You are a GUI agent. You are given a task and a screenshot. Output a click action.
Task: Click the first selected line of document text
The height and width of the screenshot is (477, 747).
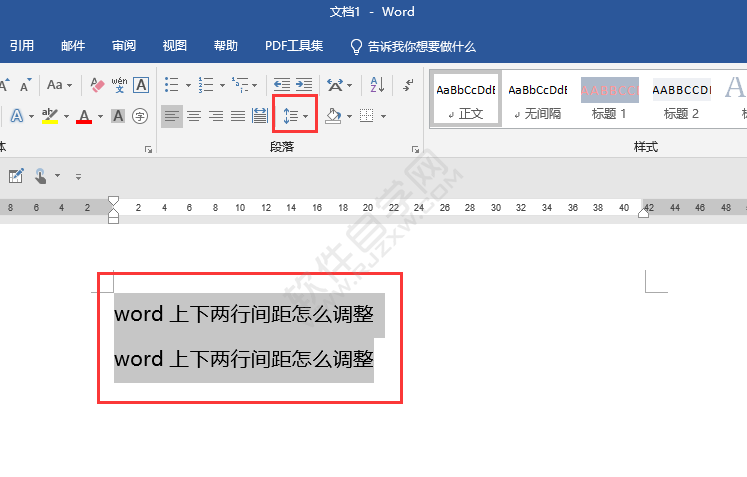pyautogui.click(x=244, y=315)
